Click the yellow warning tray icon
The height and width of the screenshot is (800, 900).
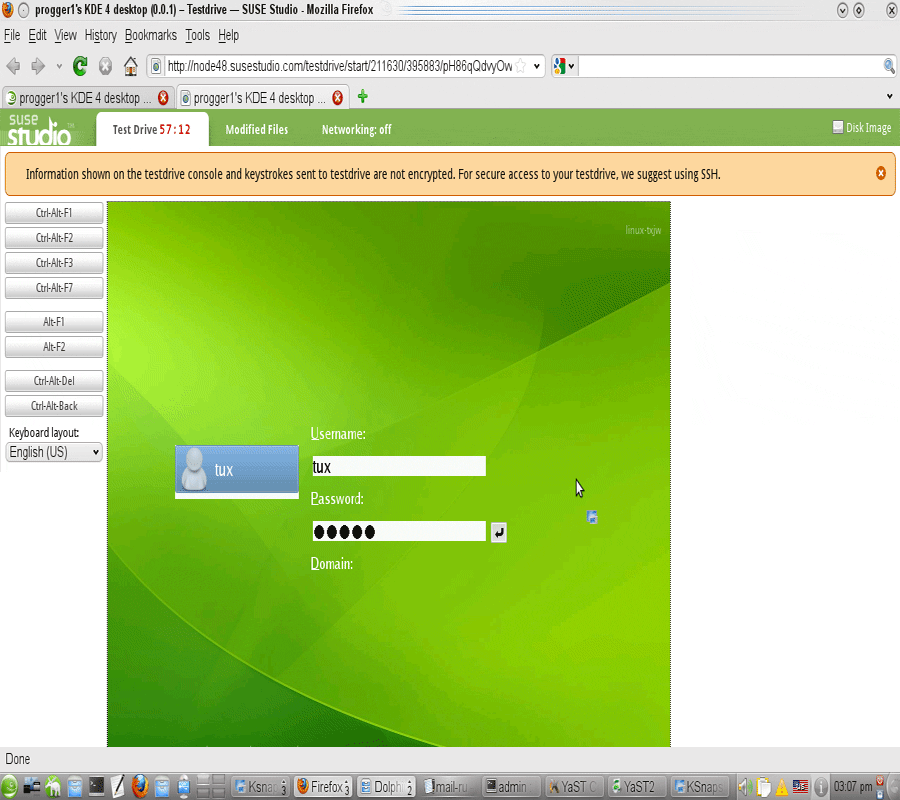782,787
